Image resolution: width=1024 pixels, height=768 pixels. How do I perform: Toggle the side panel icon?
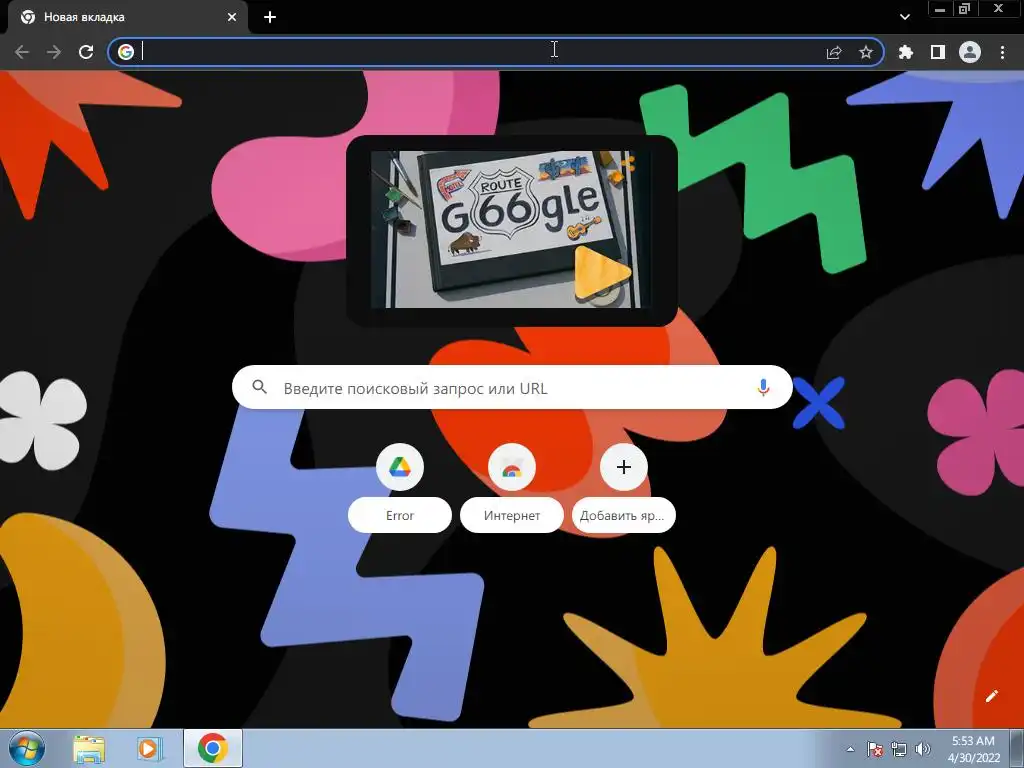point(938,52)
